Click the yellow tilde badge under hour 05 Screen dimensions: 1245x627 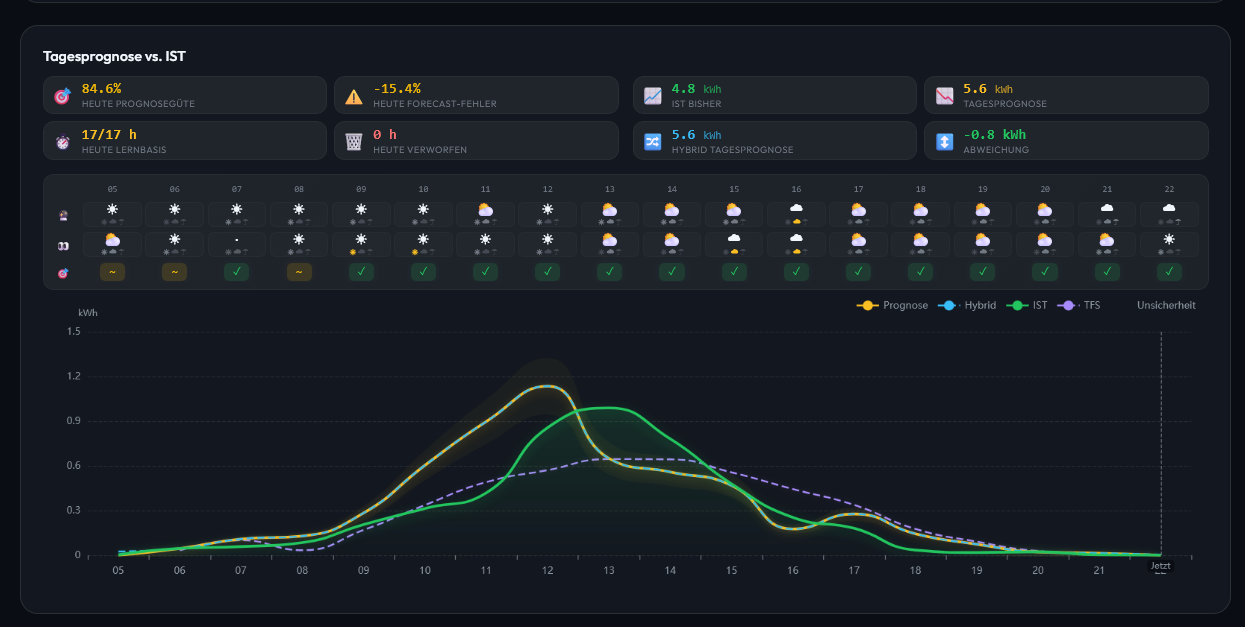coord(112,272)
